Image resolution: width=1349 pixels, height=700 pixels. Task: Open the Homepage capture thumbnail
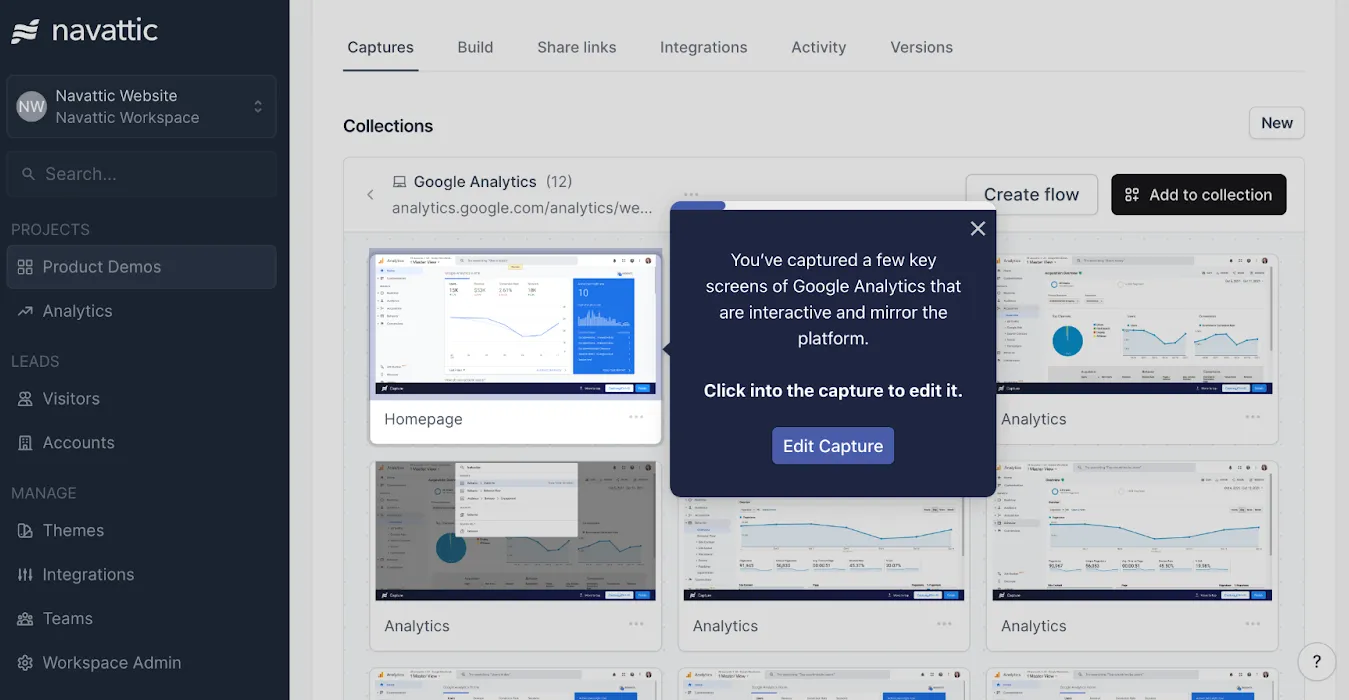coord(516,324)
